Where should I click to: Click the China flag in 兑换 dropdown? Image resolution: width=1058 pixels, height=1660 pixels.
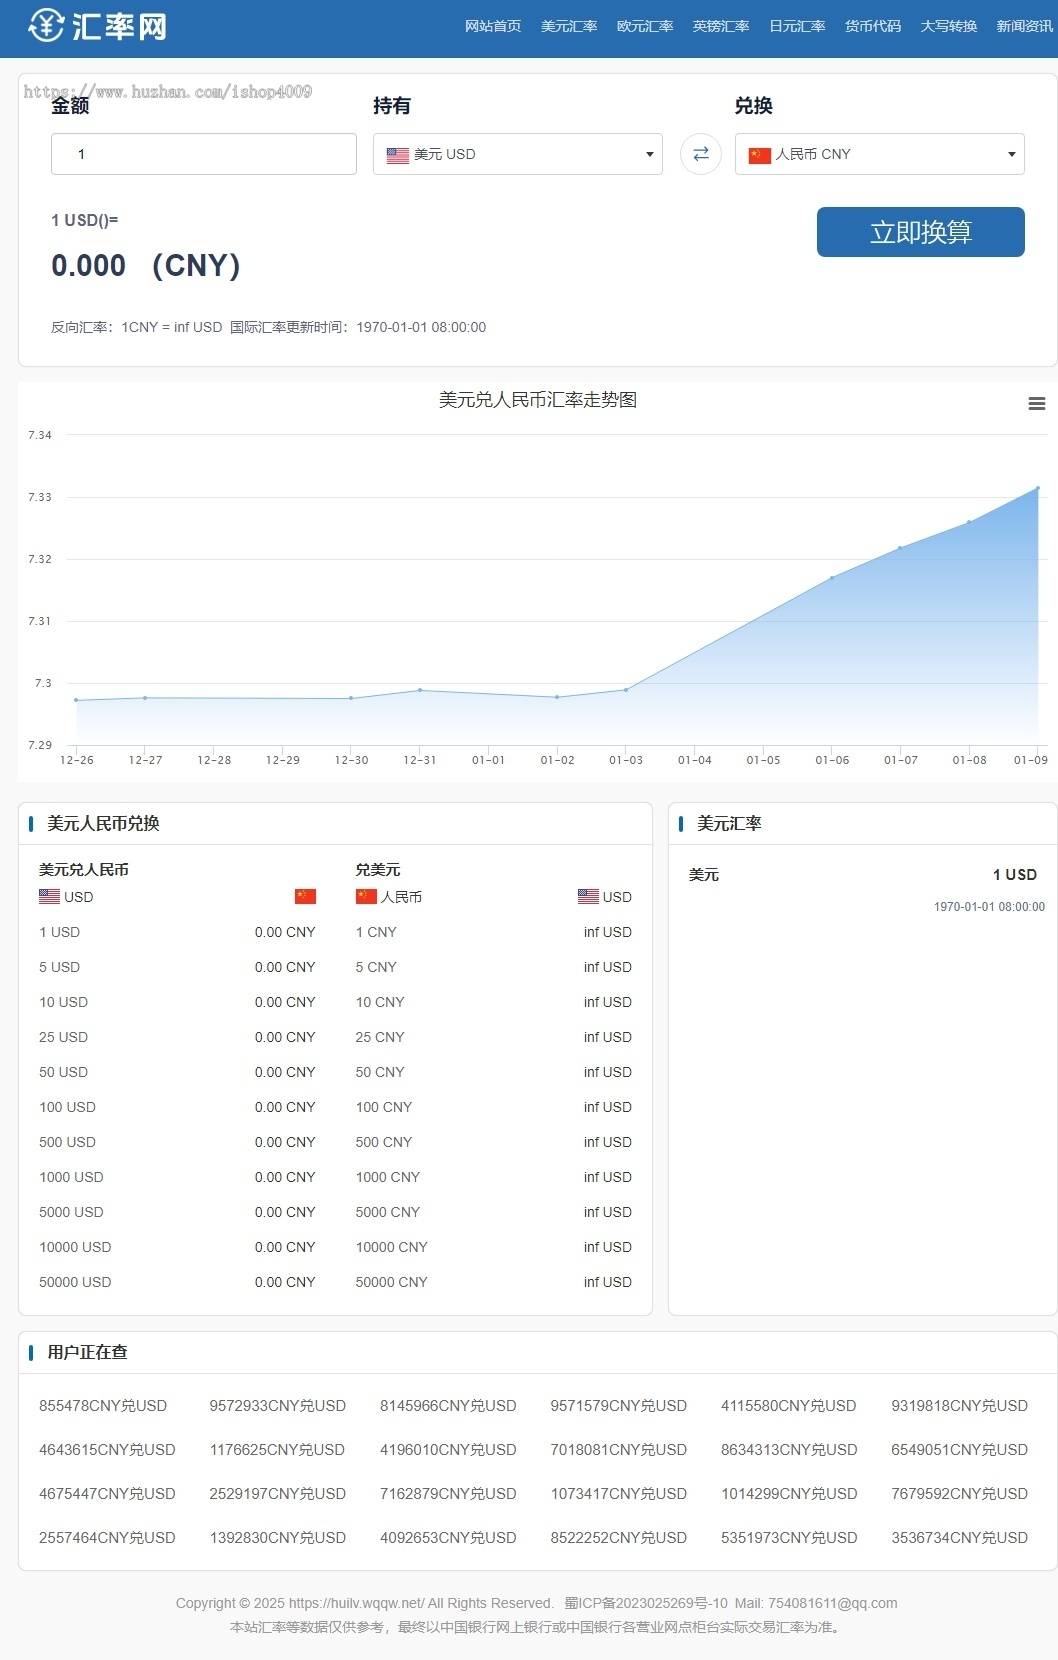[x=760, y=155]
